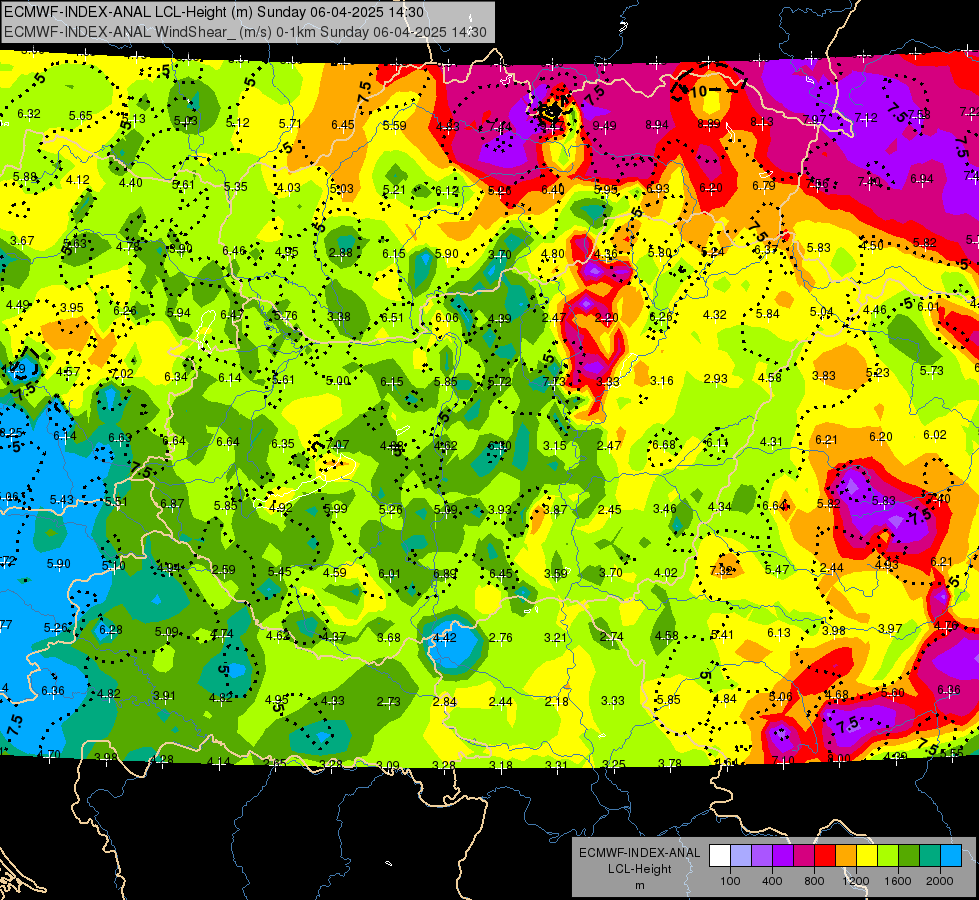This screenshot has height=900, width=979.
Task: Click the red legend swatch
Action: pyautogui.click(x=825, y=856)
